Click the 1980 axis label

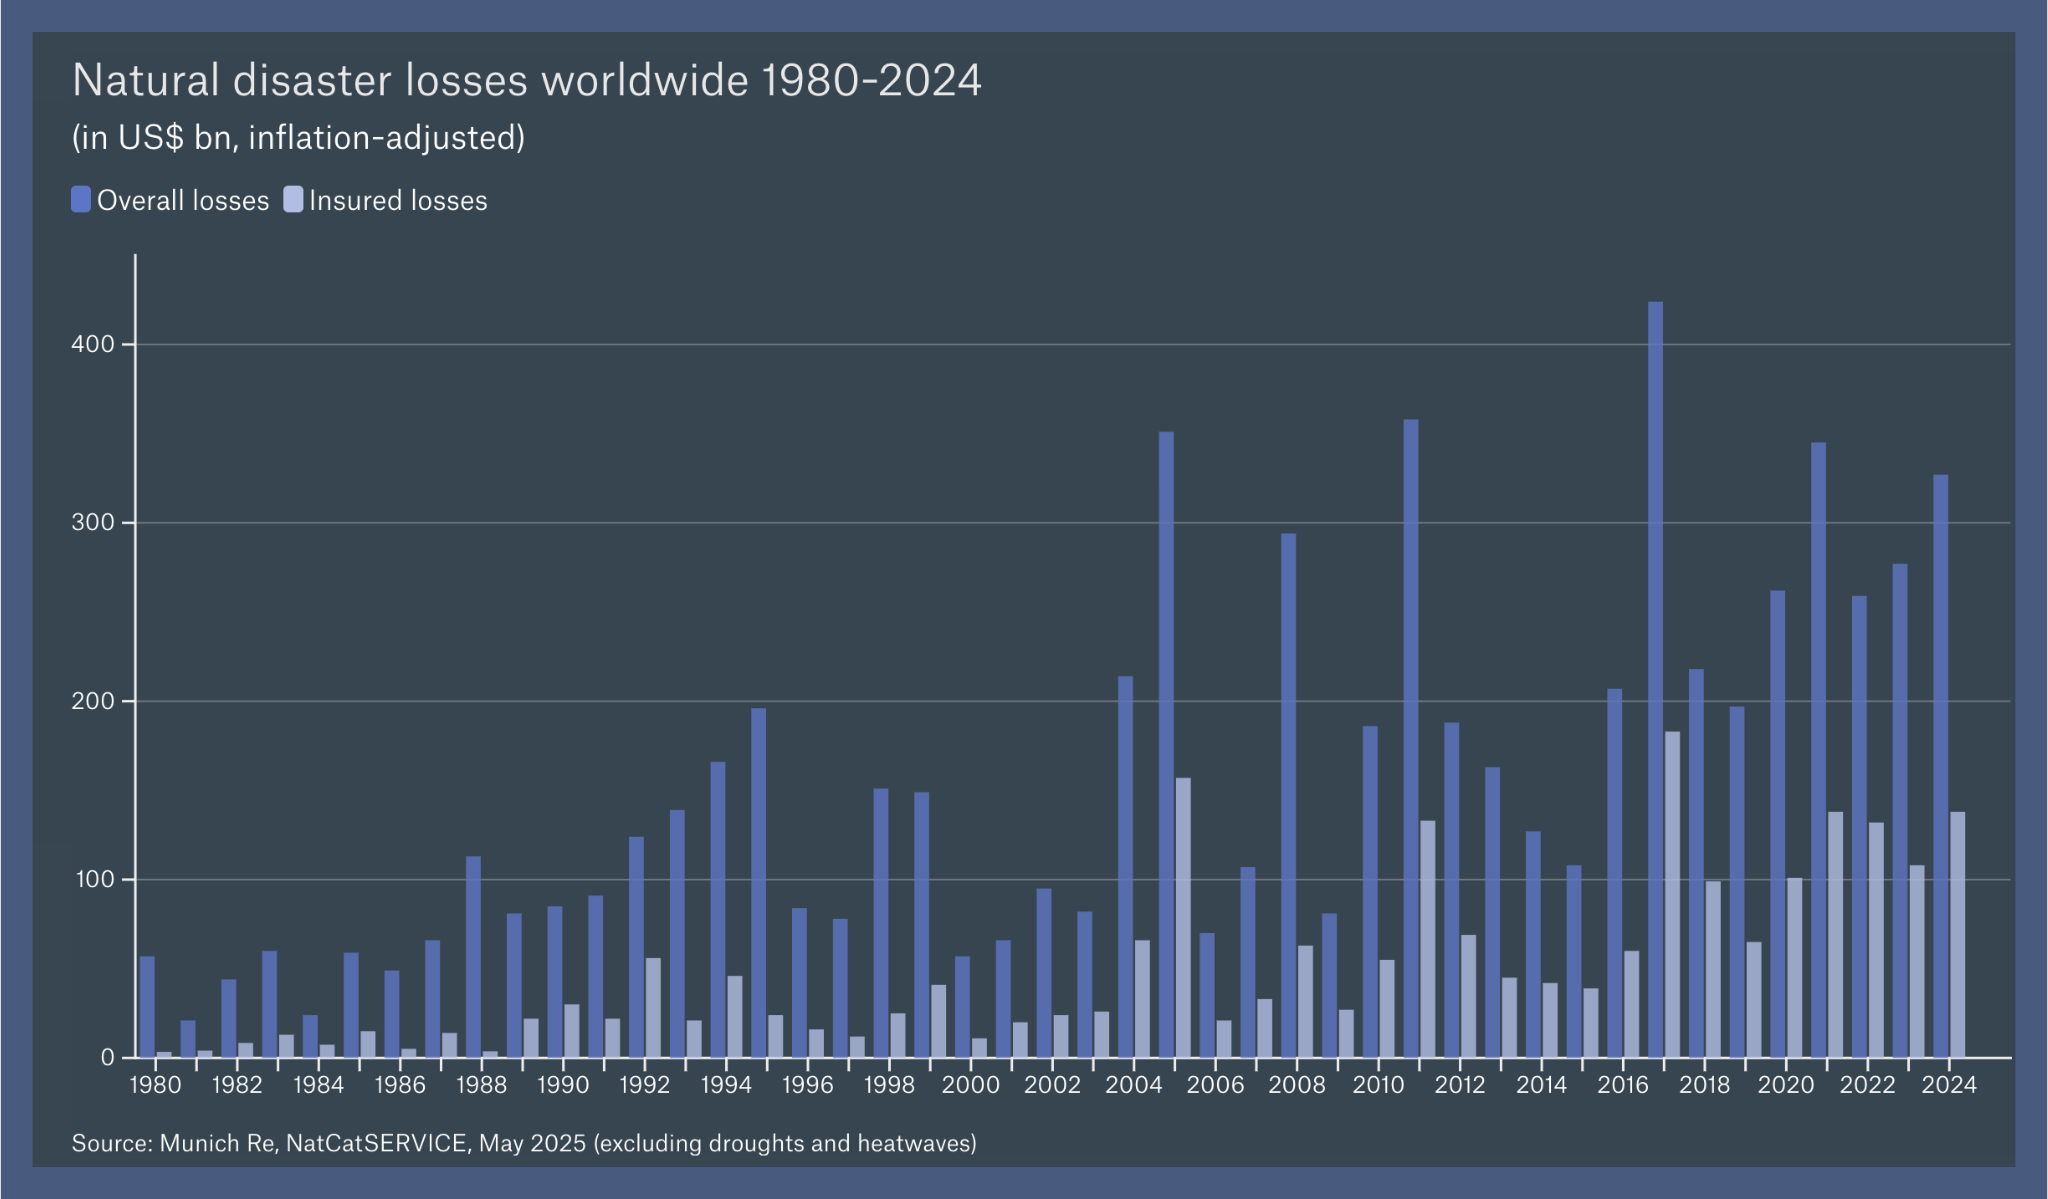point(153,1085)
